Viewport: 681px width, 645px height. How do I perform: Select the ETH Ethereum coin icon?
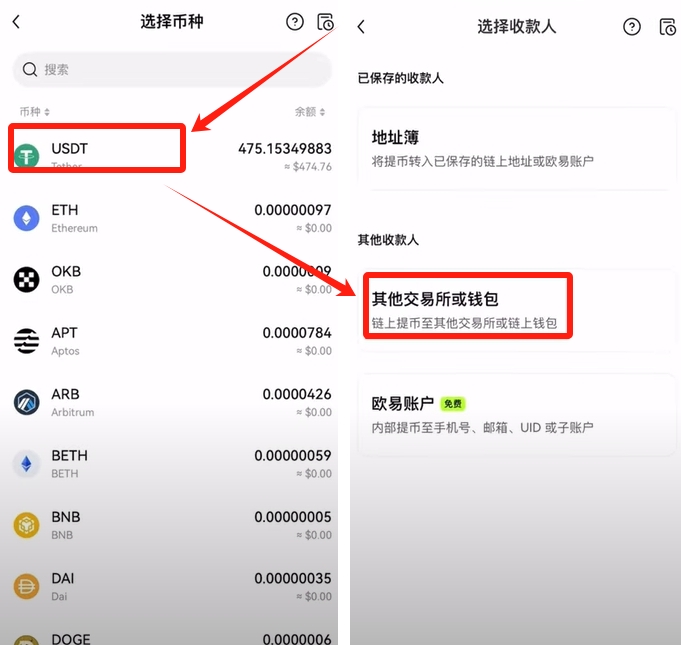coord(26,218)
